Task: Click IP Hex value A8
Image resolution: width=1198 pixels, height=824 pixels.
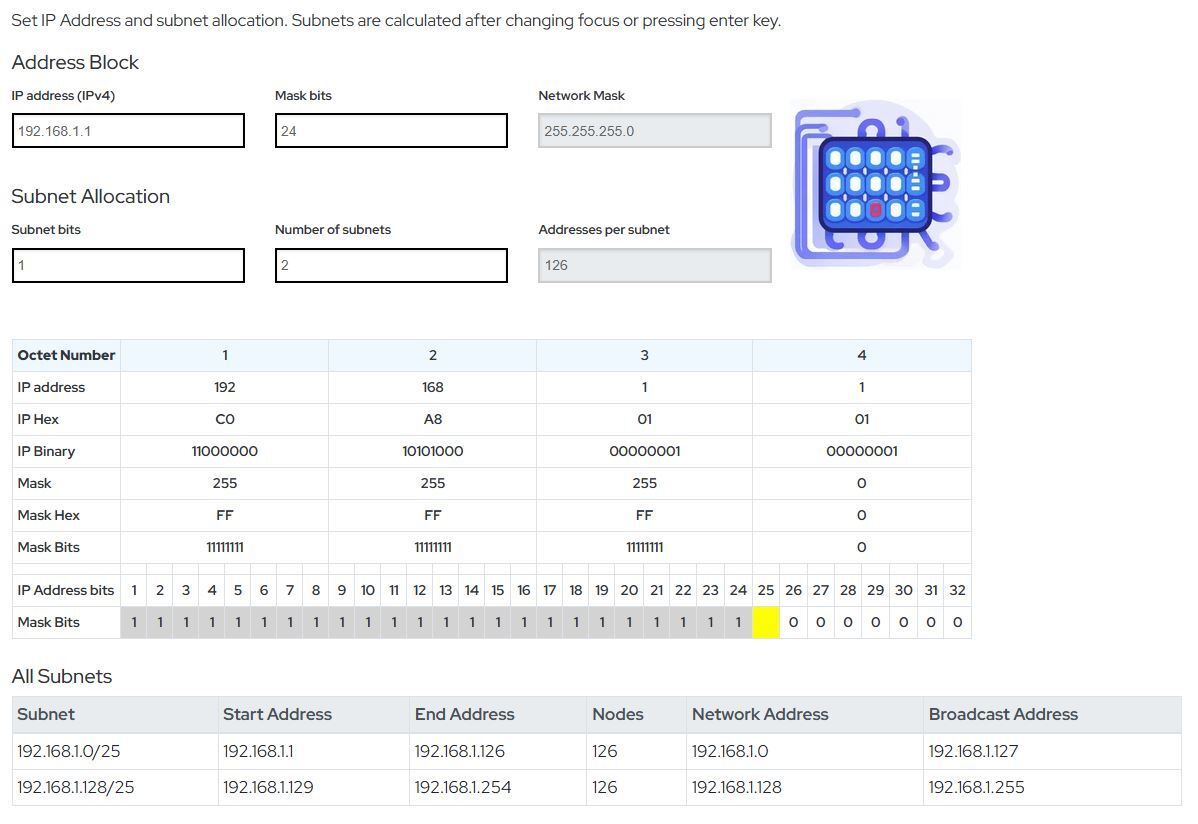Action: click(432, 420)
